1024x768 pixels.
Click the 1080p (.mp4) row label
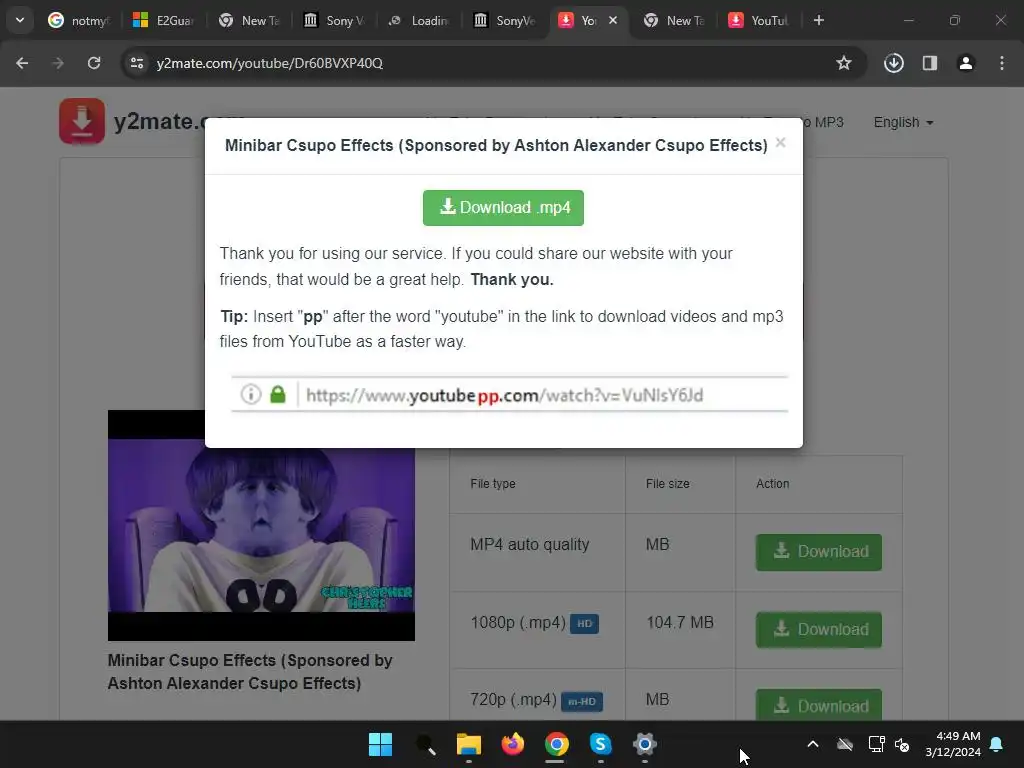(x=518, y=622)
